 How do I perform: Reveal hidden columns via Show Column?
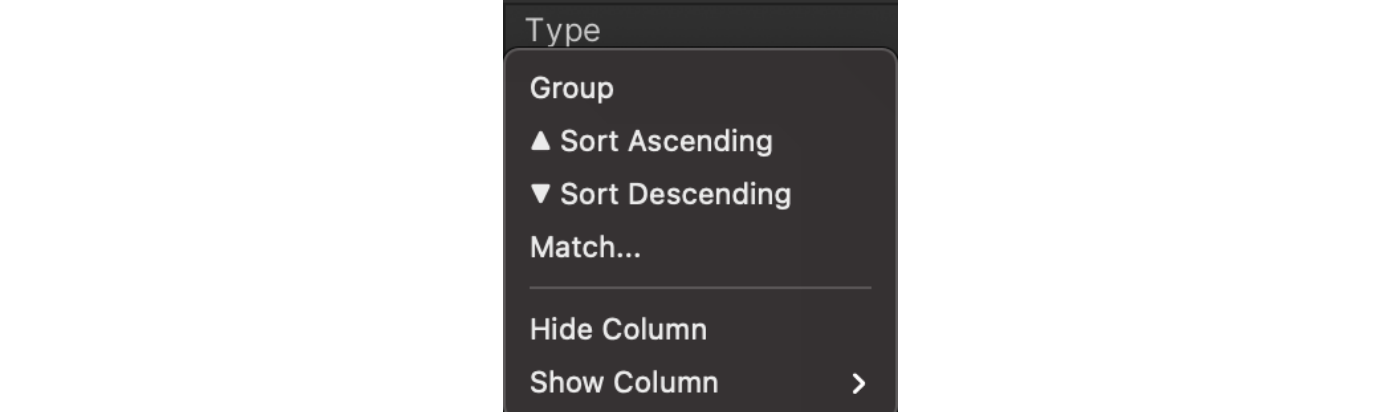[624, 383]
